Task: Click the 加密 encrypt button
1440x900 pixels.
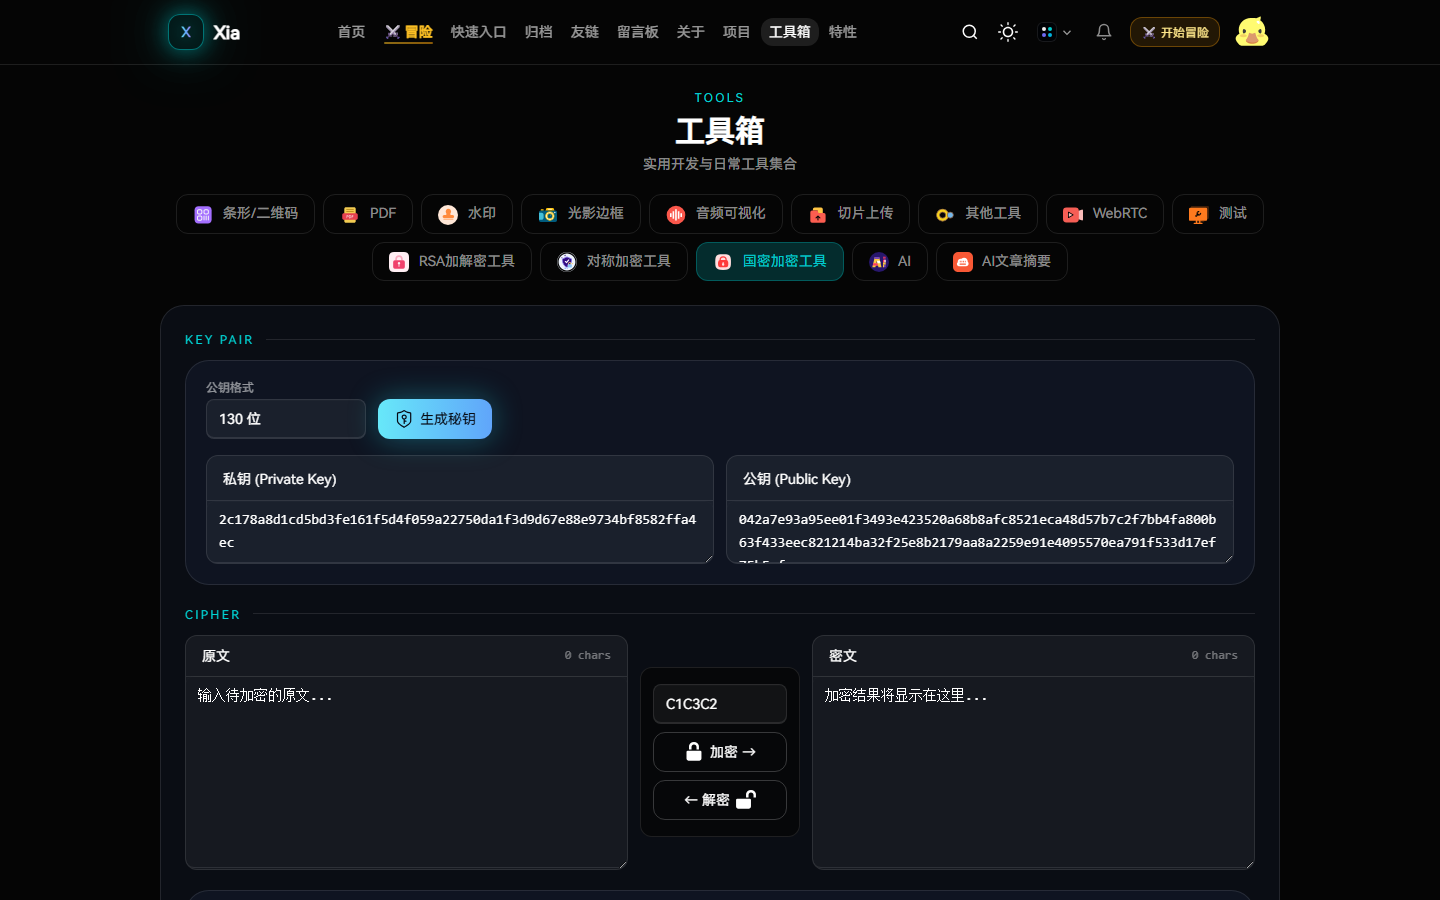Action: pos(720,752)
